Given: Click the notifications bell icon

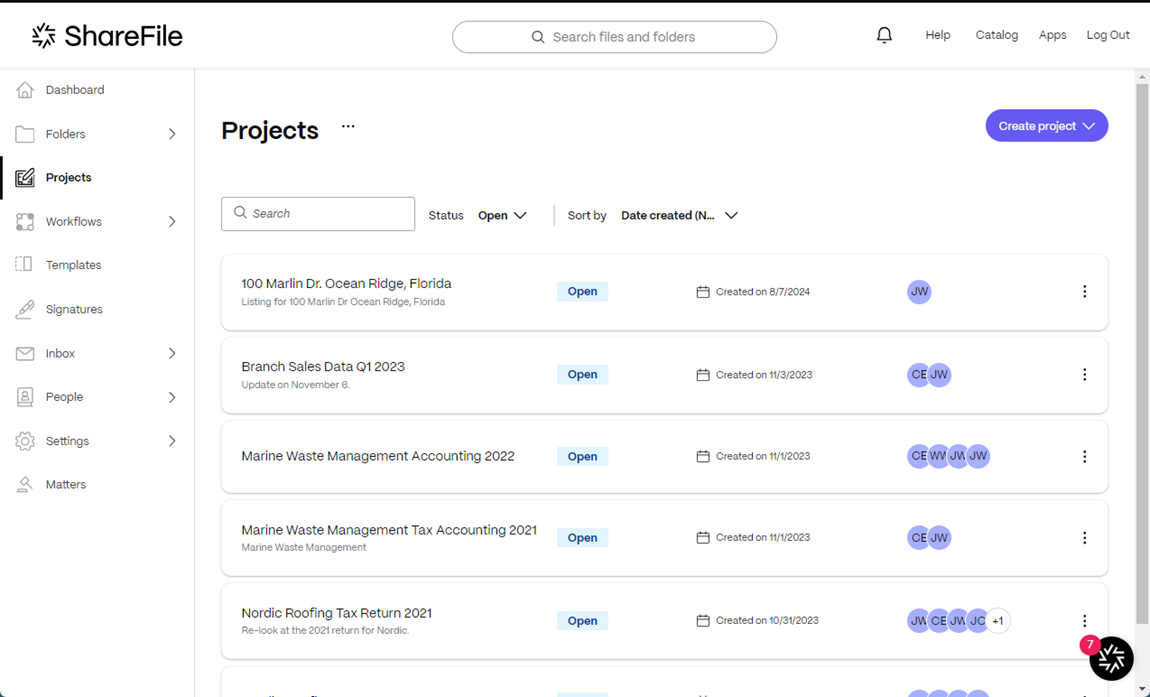Looking at the screenshot, I should 884,34.
